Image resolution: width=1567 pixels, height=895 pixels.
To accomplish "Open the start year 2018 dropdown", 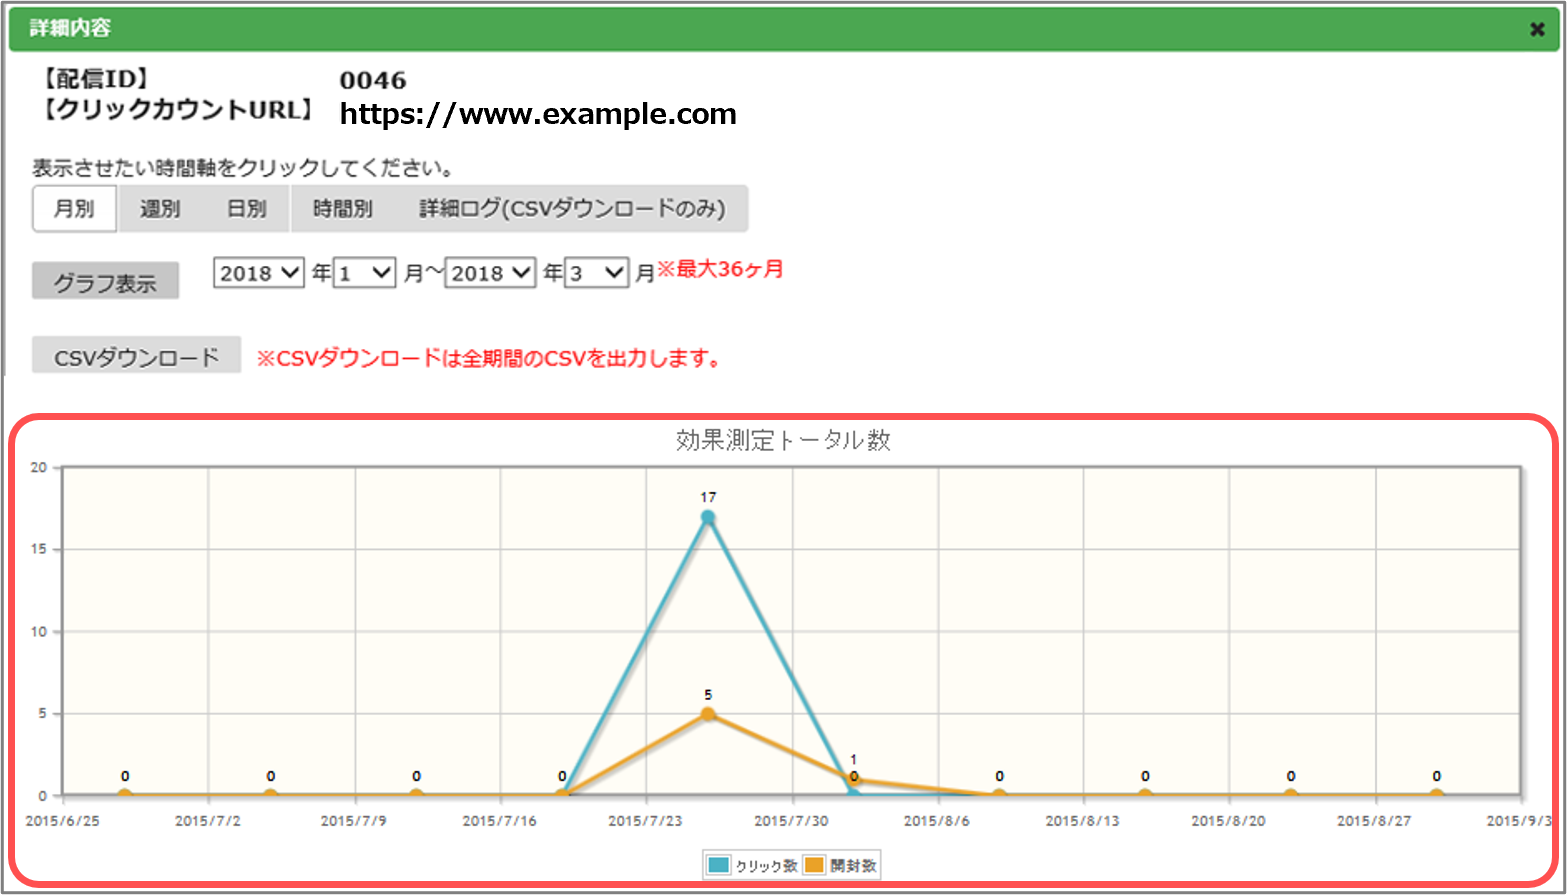I will (x=258, y=273).
